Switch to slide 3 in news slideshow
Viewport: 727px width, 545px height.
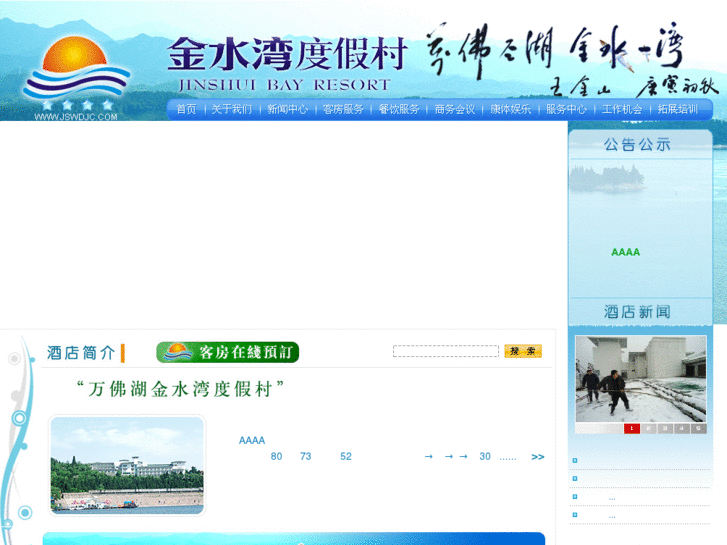[665, 429]
